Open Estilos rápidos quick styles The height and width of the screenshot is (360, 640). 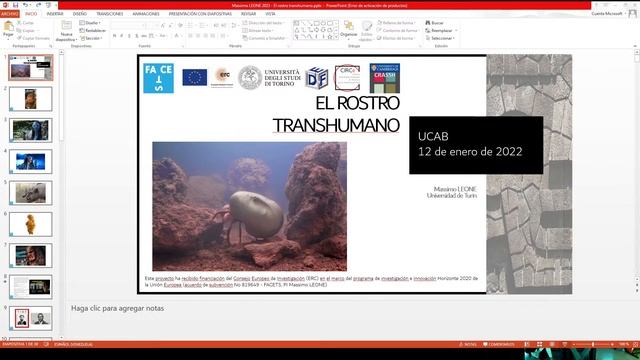point(366,31)
